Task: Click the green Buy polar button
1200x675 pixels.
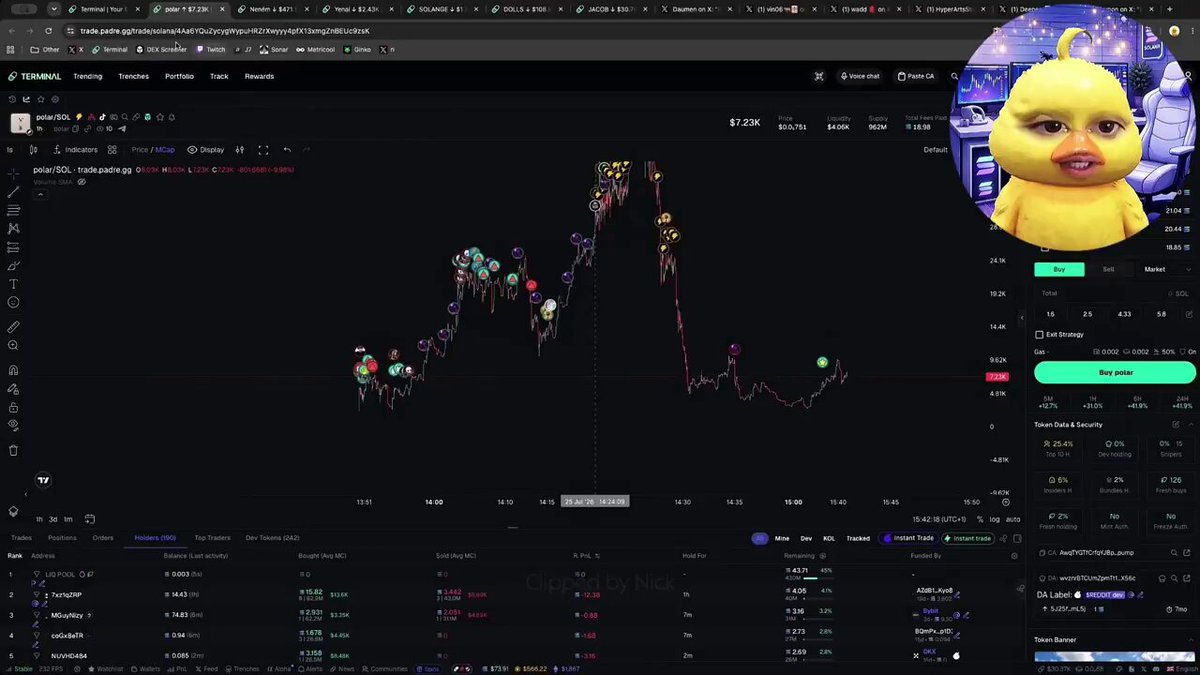Action: 1114,372
